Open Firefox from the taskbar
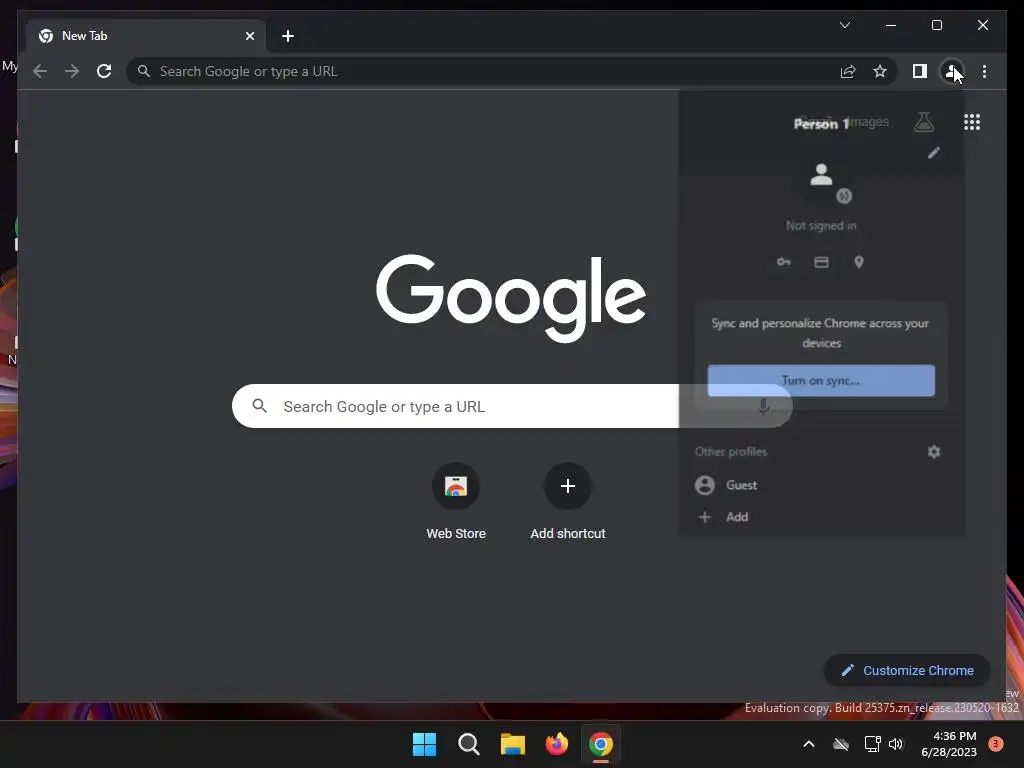 (x=556, y=744)
